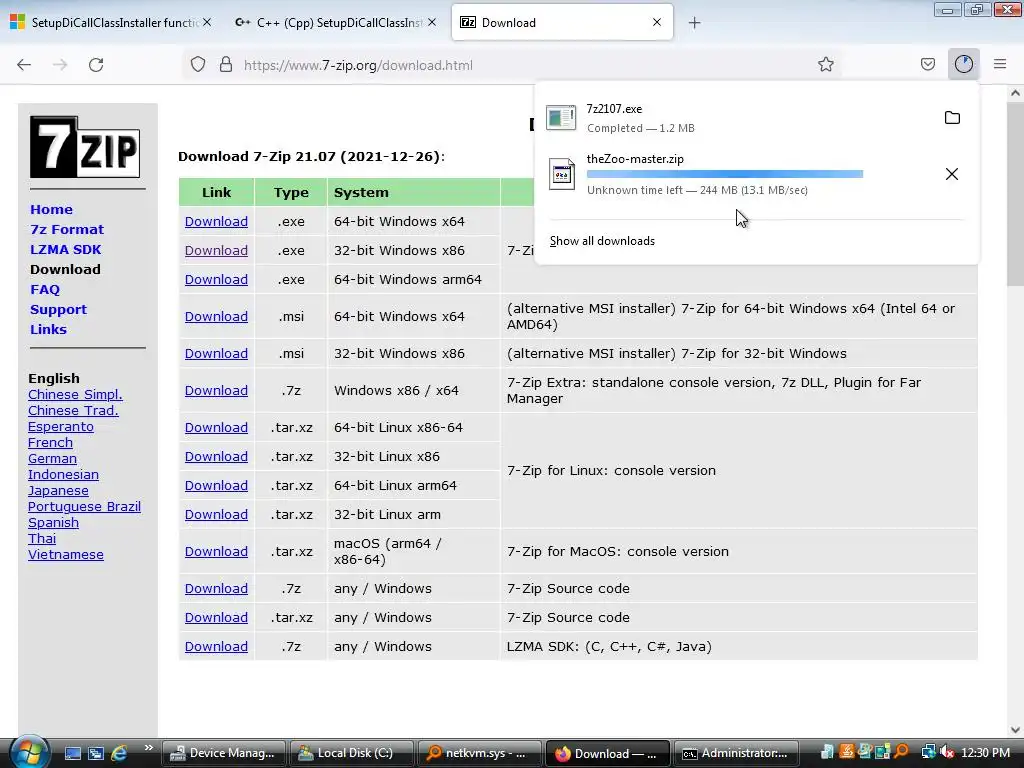Open the FAQ sidebar link

click(45, 290)
